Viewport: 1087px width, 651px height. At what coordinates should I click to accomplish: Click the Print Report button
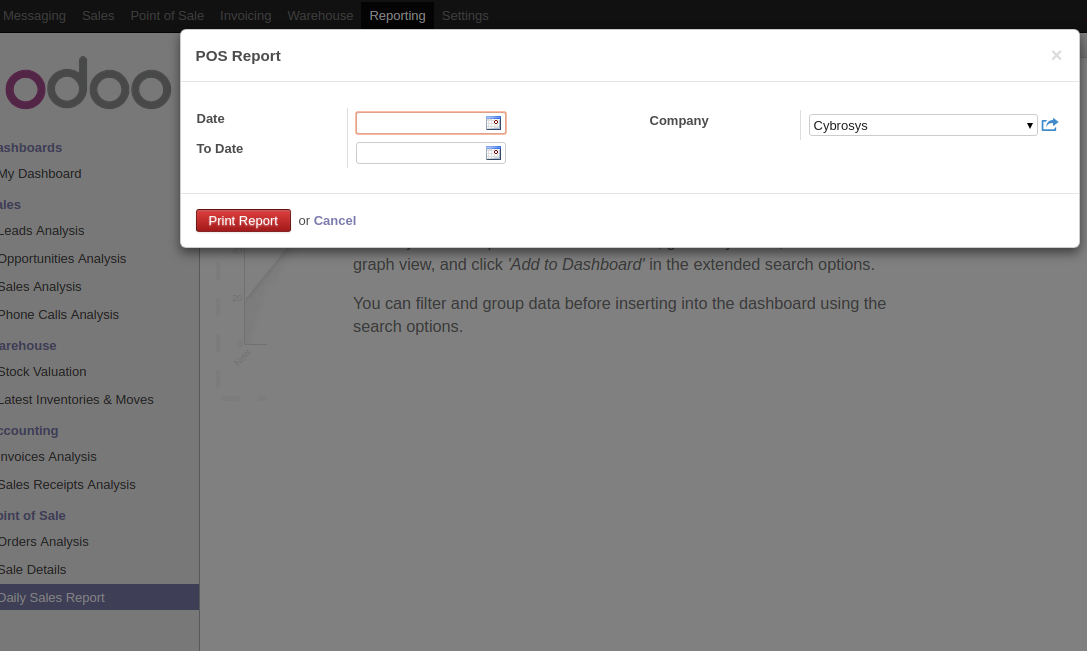click(243, 220)
